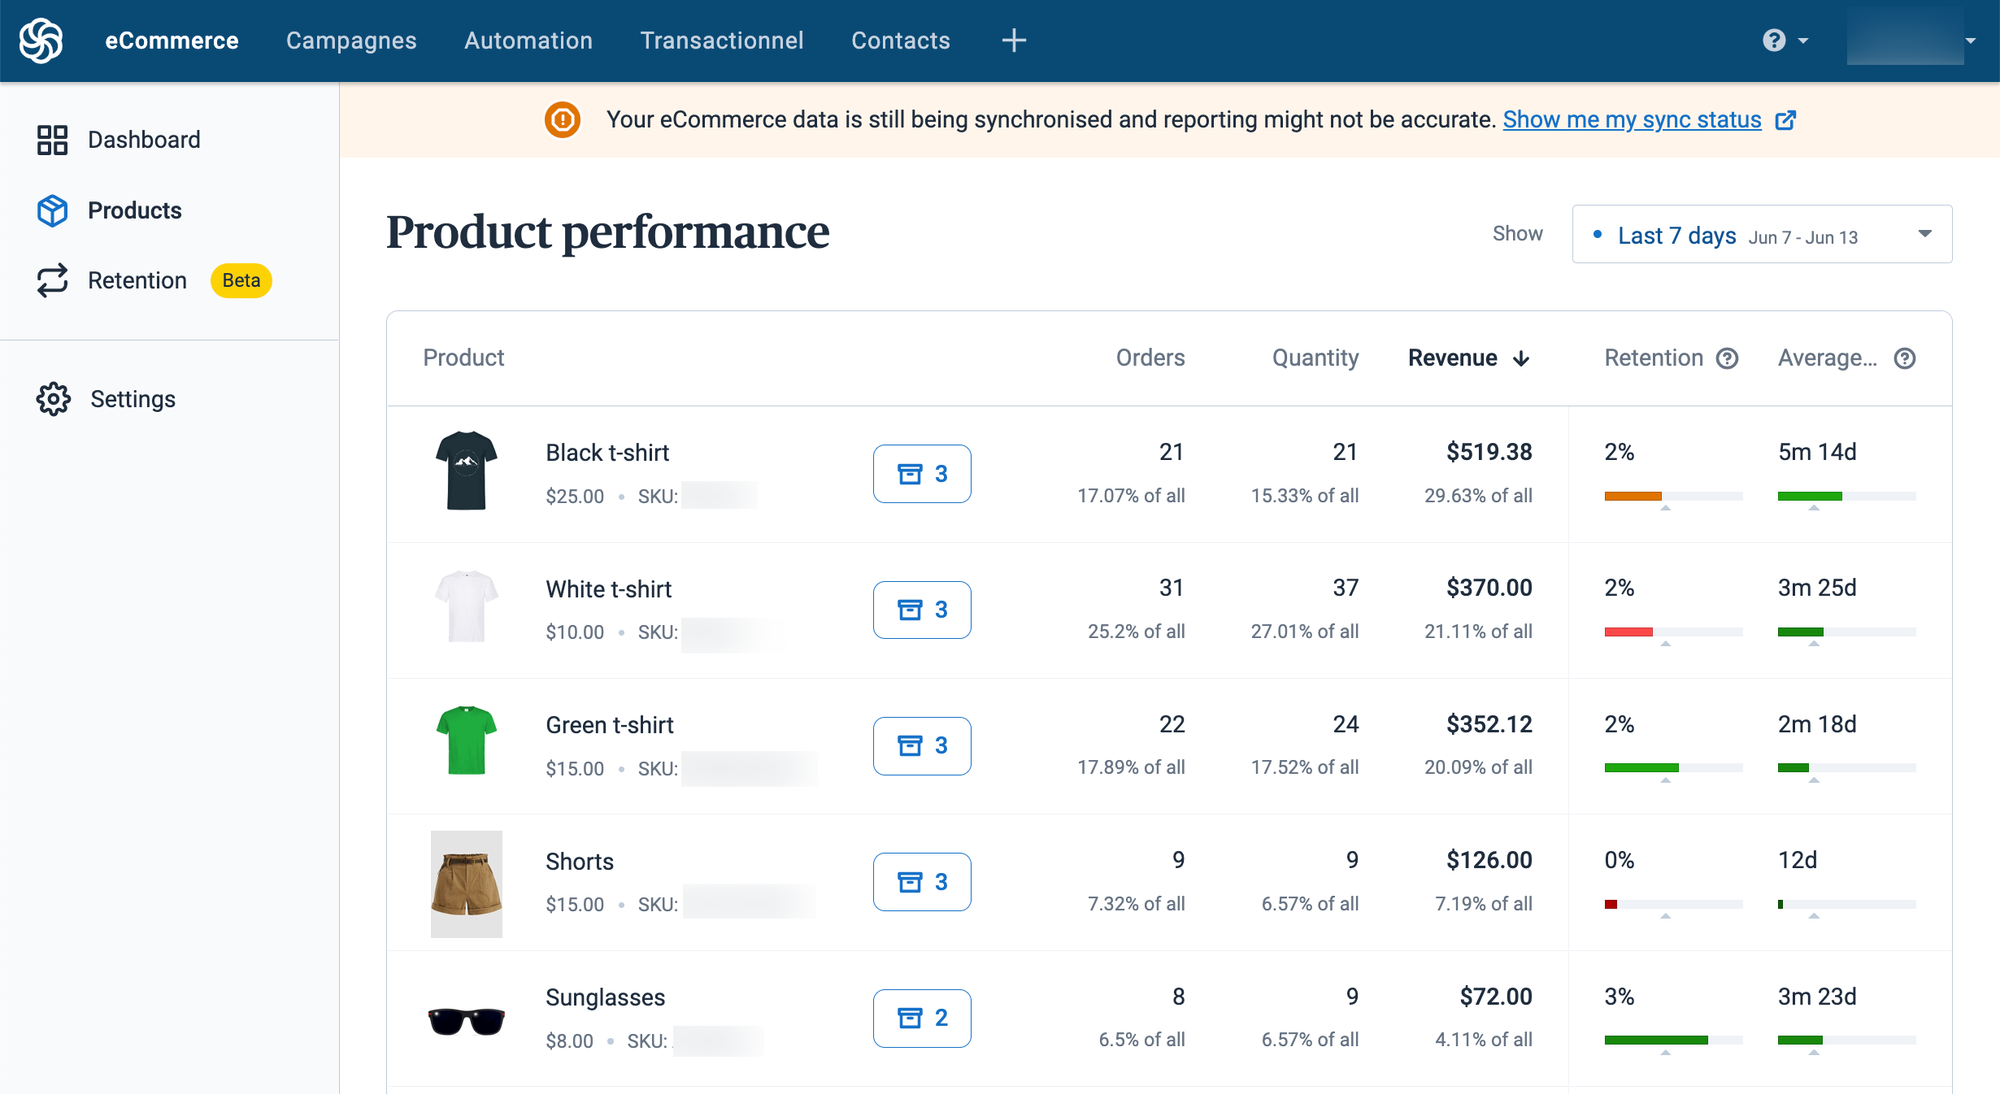Click Average column help icon
2000x1094 pixels.
point(1905,359)
